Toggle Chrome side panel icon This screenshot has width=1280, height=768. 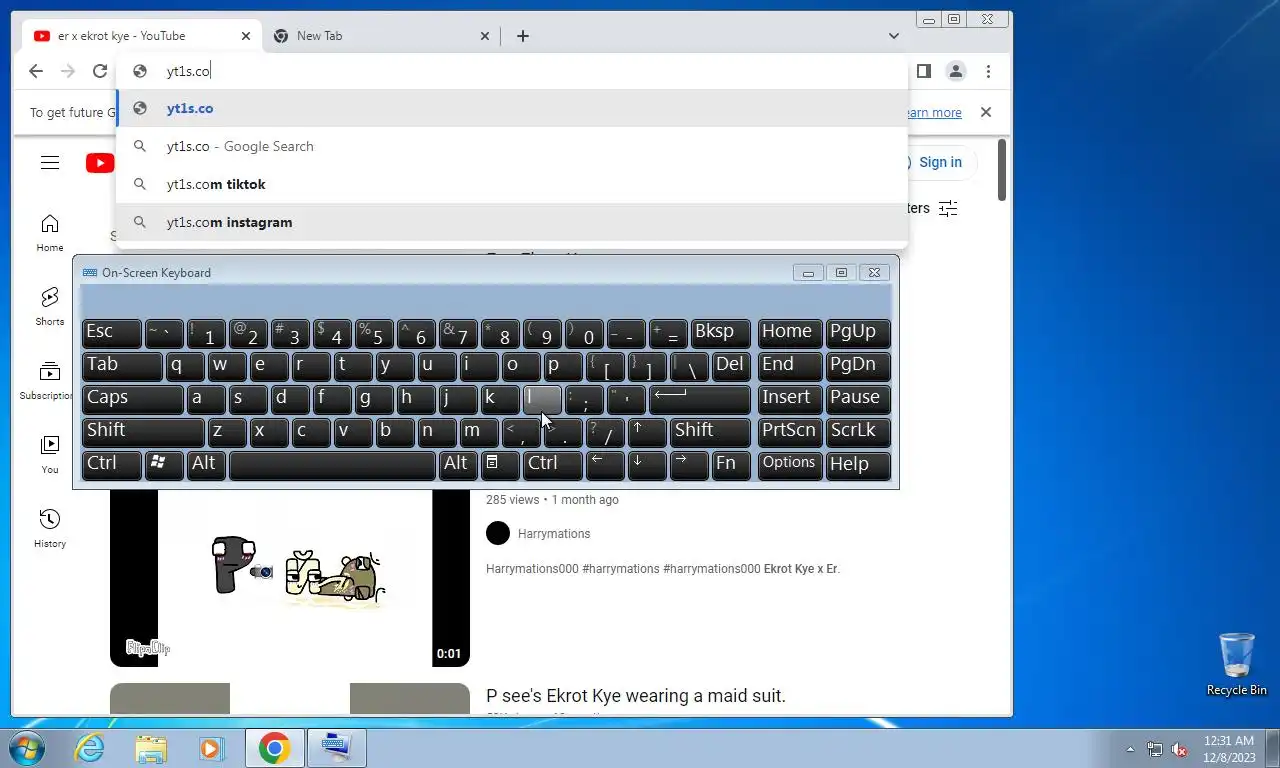pos(924,71)
